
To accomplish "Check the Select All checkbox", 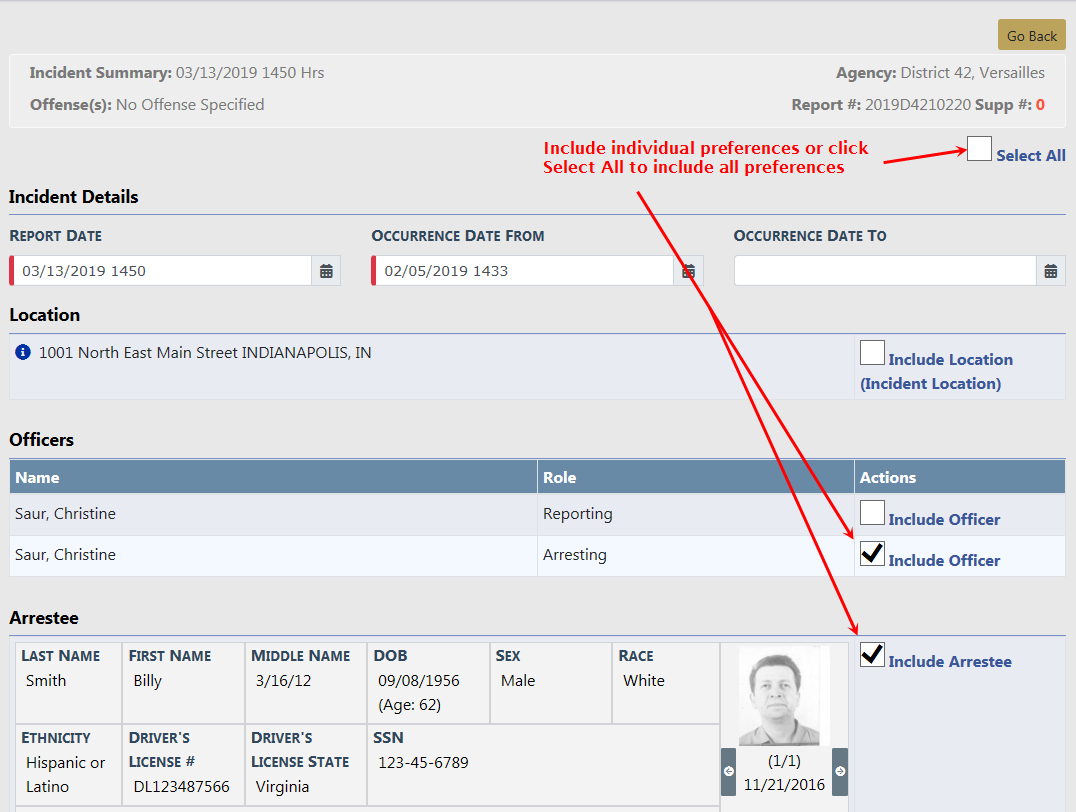I will pyautogui.click(x=979, y=150).
